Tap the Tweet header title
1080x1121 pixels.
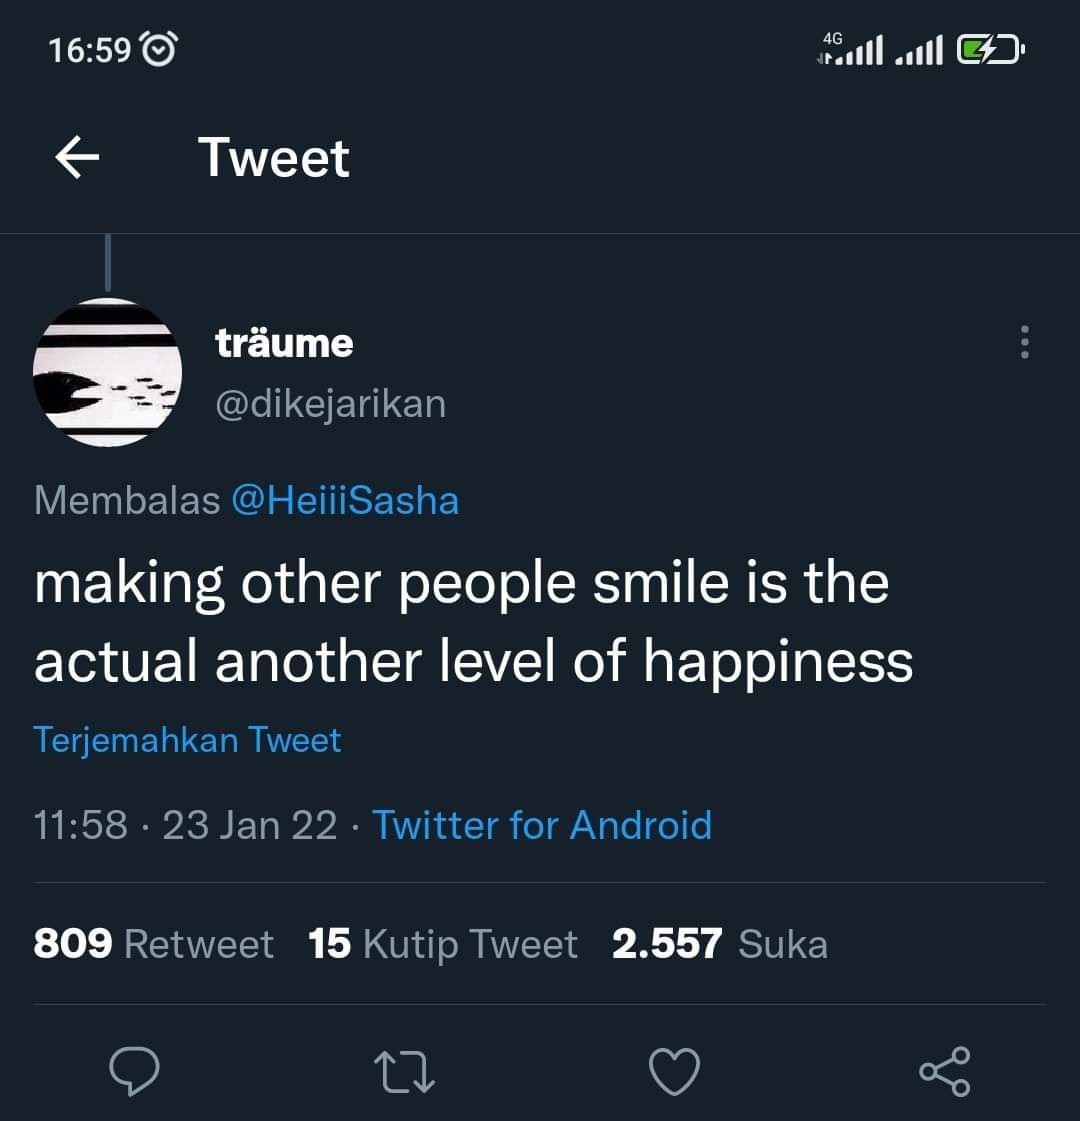point(274,157)
